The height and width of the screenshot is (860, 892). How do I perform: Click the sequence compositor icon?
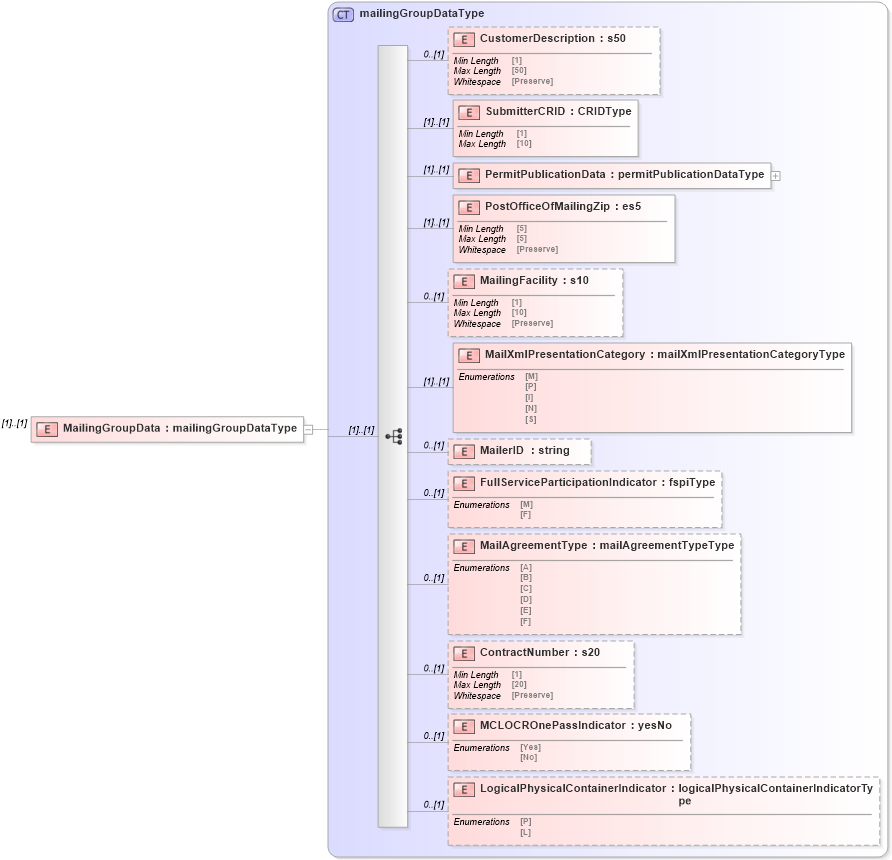pos(396,435)
